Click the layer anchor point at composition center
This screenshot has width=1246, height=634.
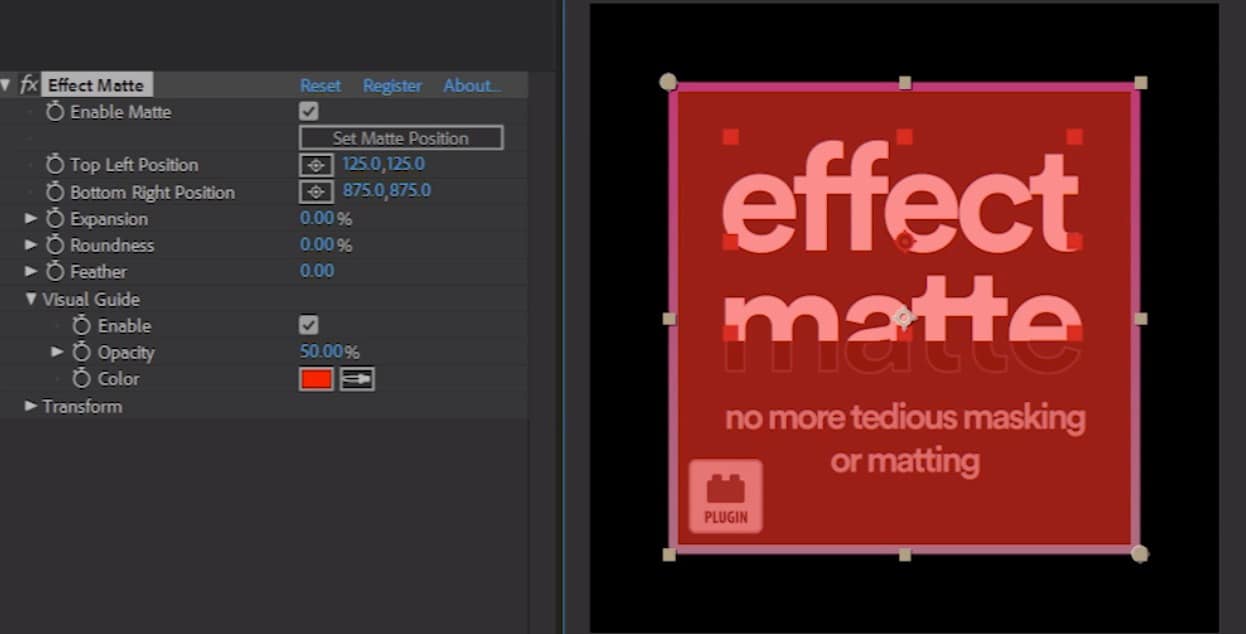[904, 318]
